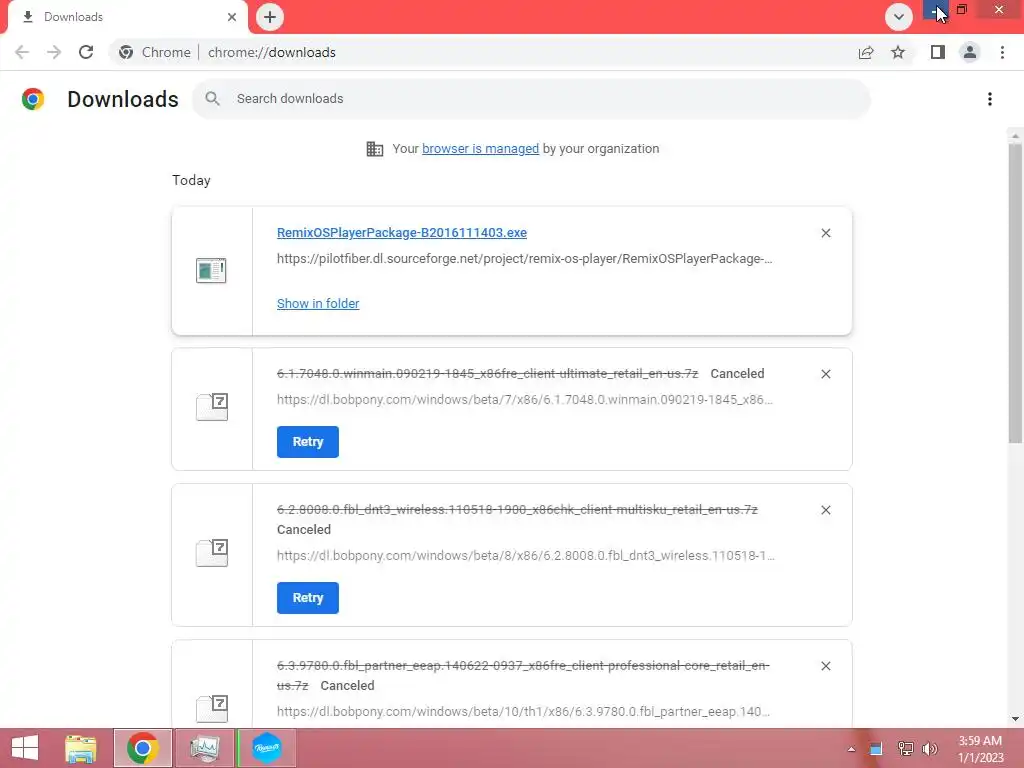Click the volume speaker tray icon
This screenshot has height=768, width=1024.
(930, 749)
